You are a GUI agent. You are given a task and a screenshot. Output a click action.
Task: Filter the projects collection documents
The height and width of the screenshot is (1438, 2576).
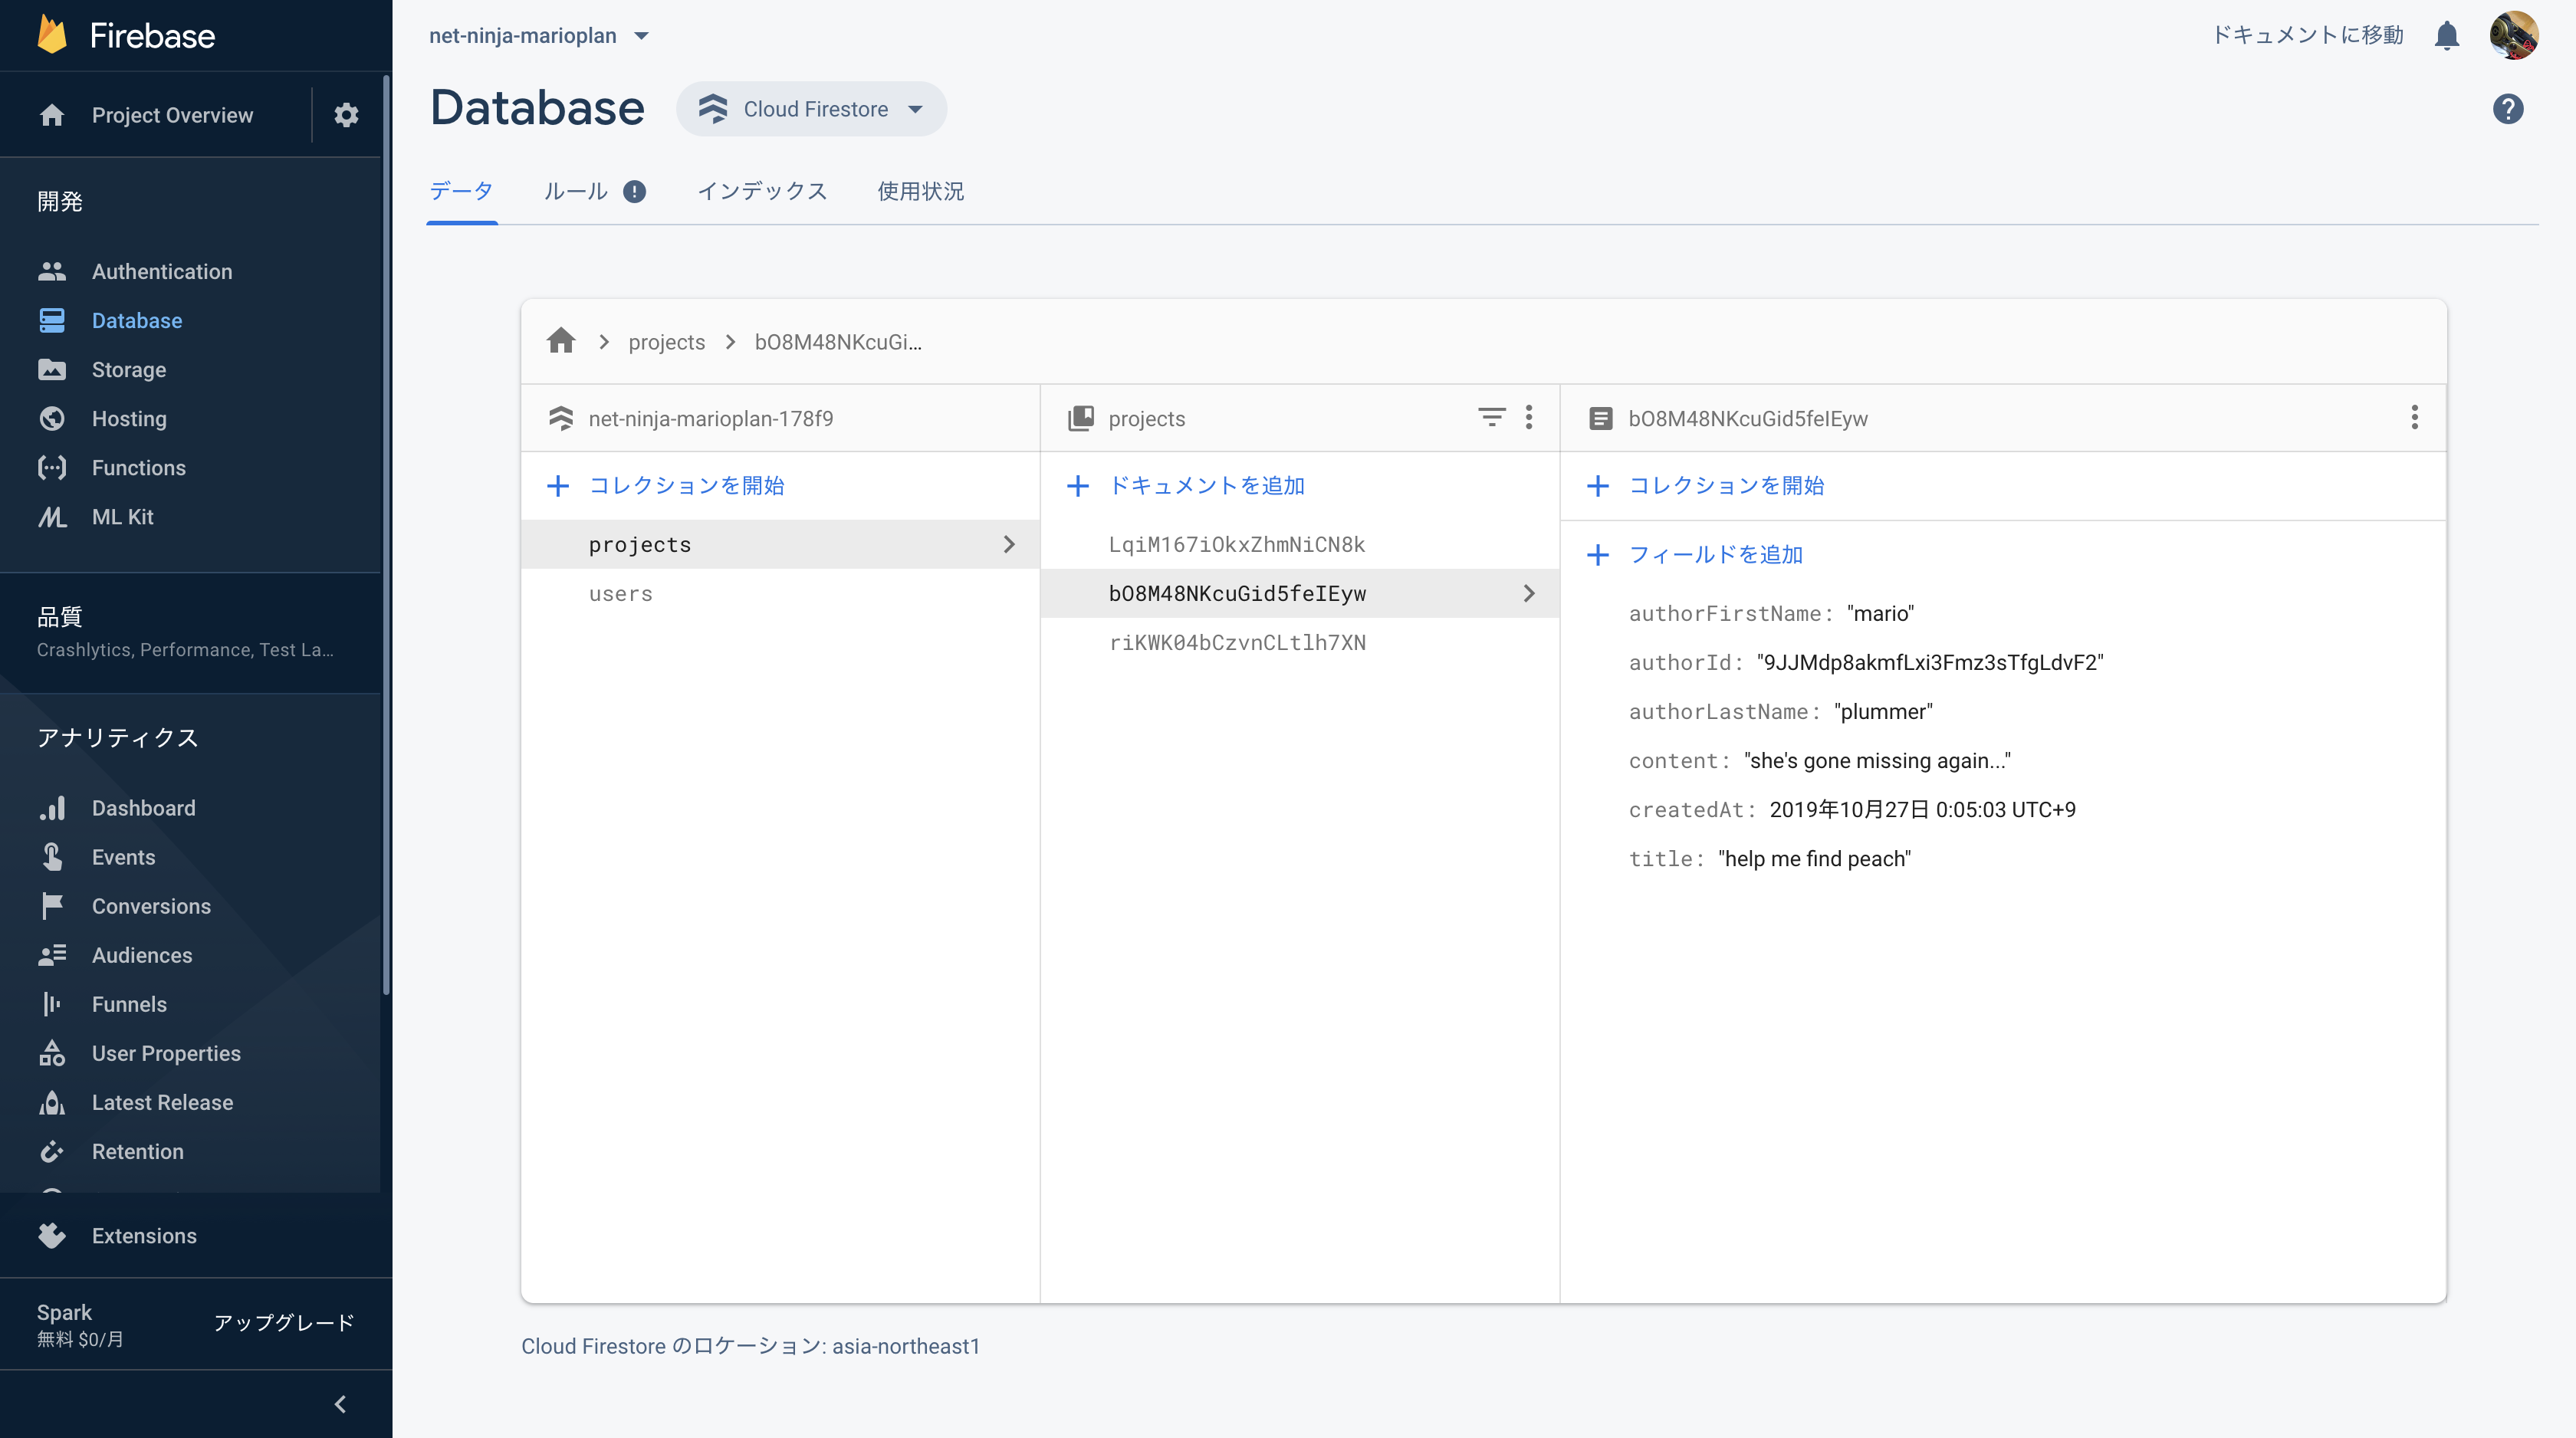click(1491, 417)
